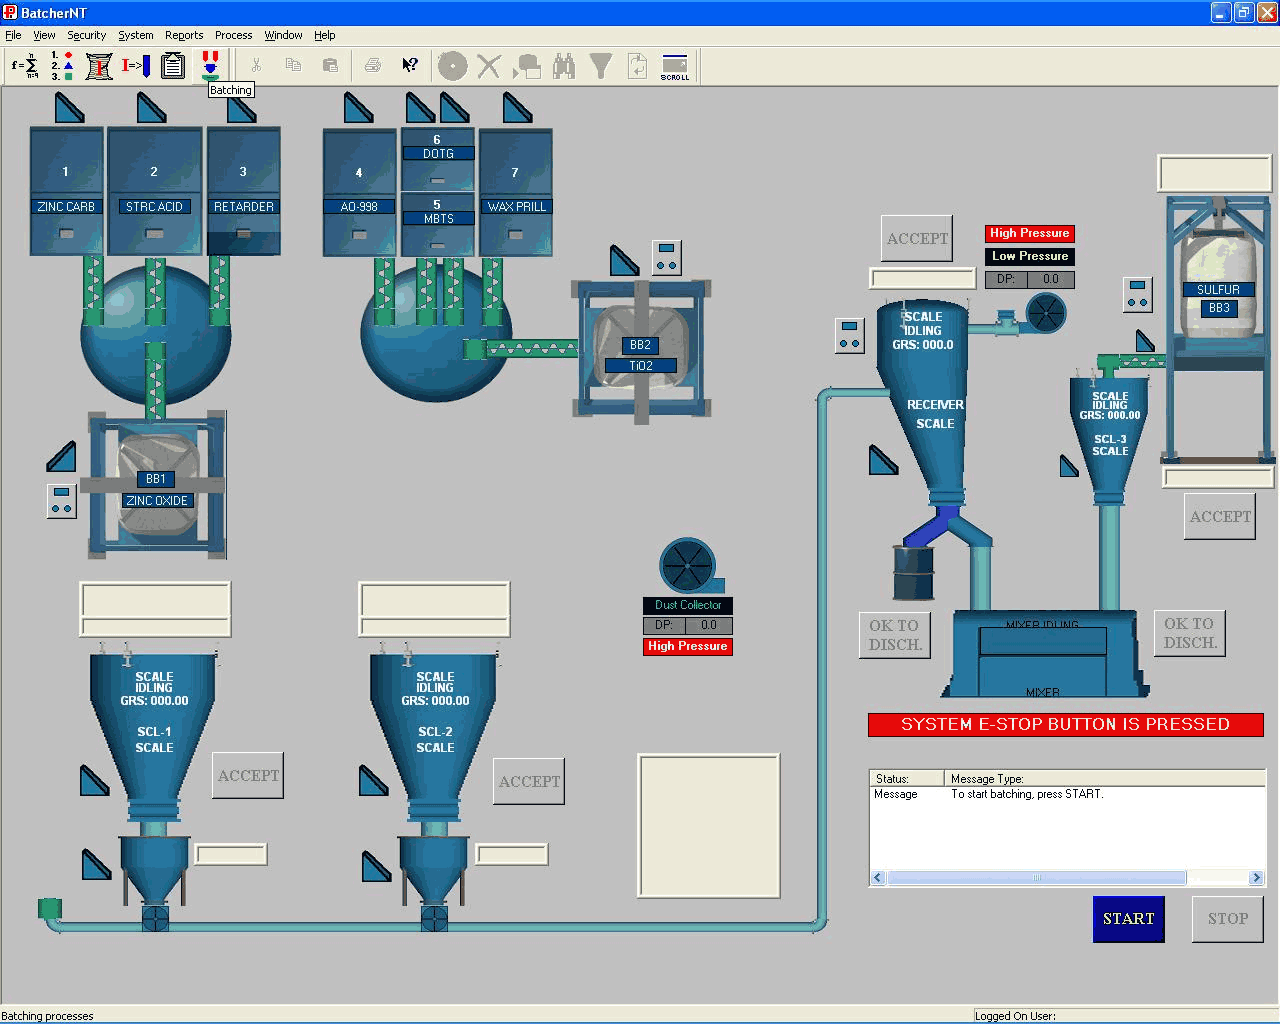This screenshot has height=1024, width=1280.
Task: Open the formula summation toolbar icon
Action: (24, 66)
